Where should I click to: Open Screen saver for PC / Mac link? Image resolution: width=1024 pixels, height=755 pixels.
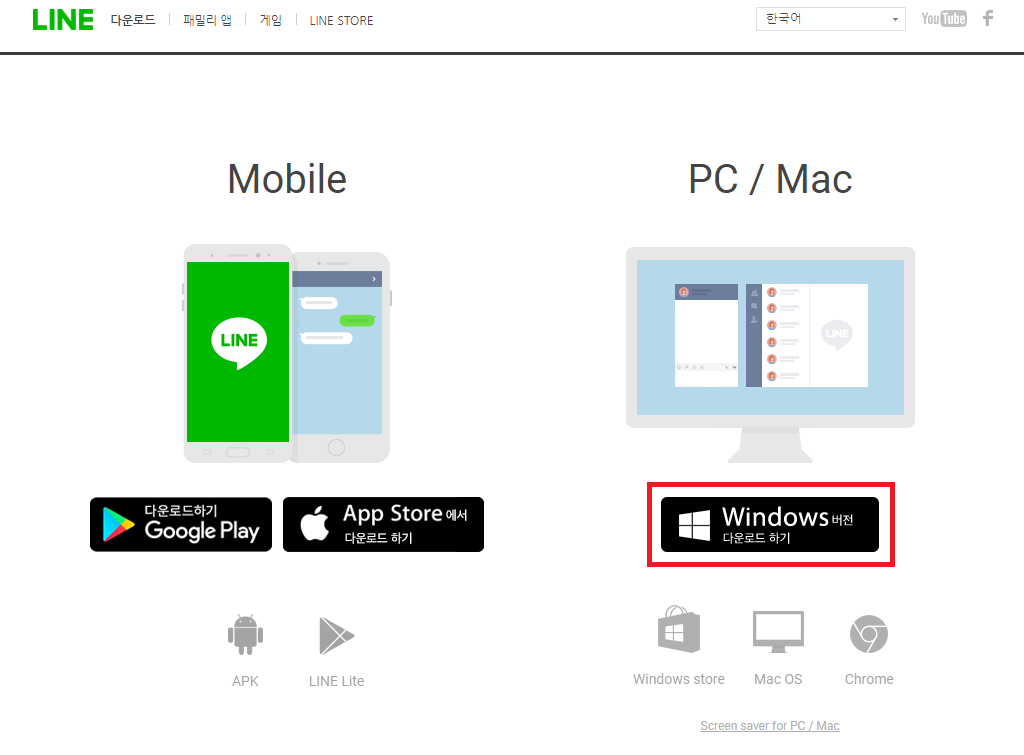click(x=770, y=726)
